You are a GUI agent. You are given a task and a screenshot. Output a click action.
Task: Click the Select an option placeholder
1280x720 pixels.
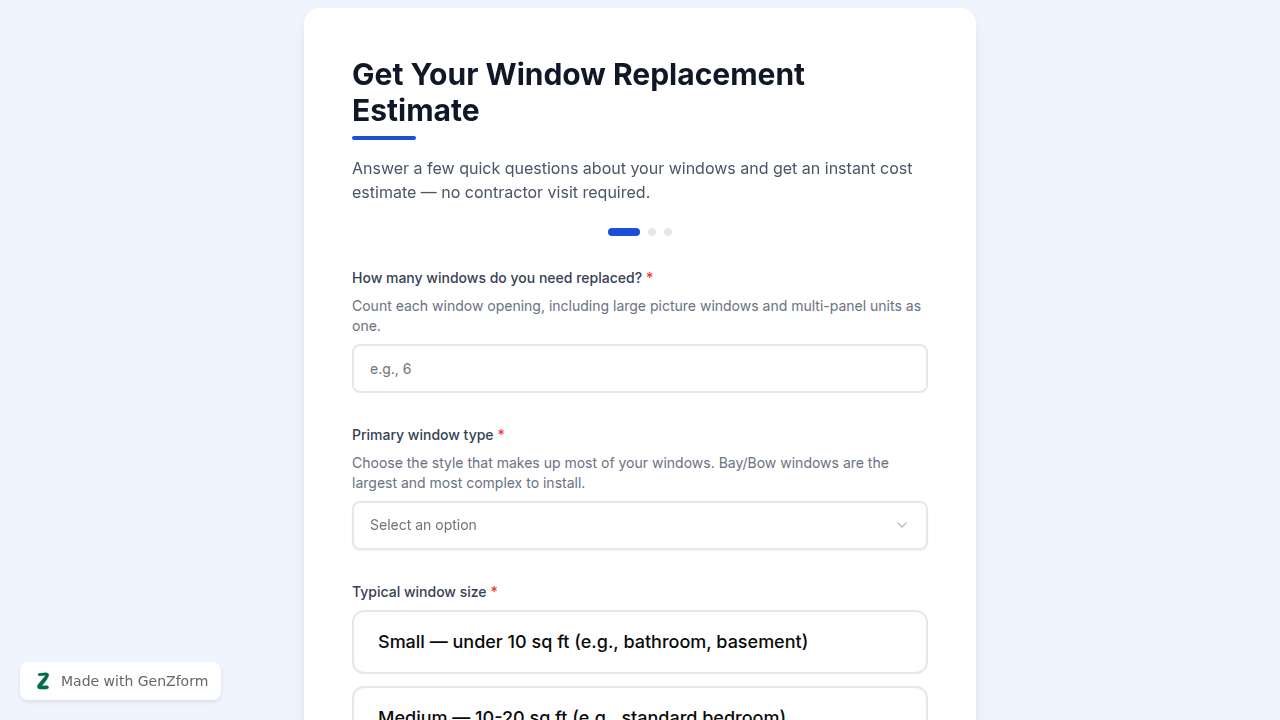click(x=423, y=525)
